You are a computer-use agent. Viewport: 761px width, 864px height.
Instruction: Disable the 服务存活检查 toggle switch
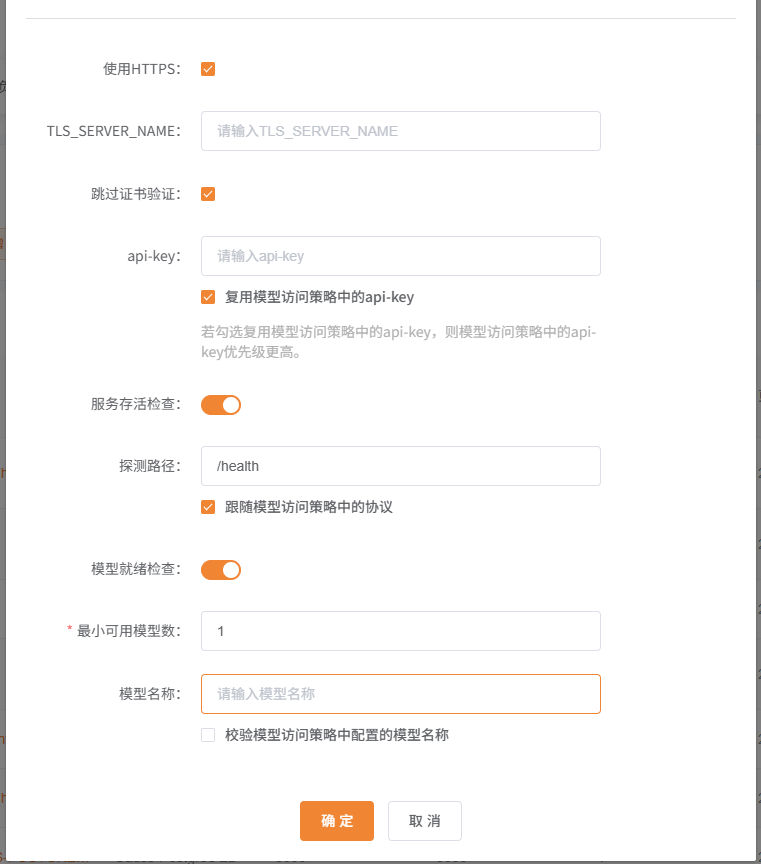(x=220, y=405)
